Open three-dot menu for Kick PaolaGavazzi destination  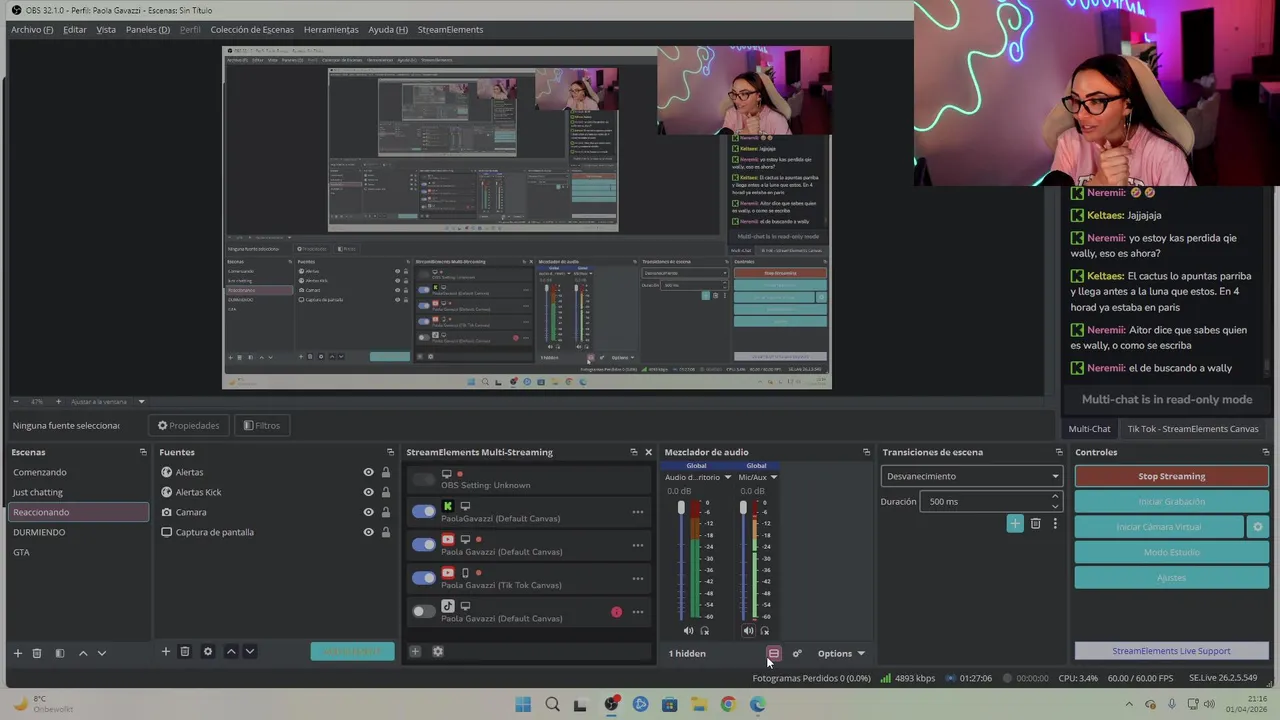[637, 512]
